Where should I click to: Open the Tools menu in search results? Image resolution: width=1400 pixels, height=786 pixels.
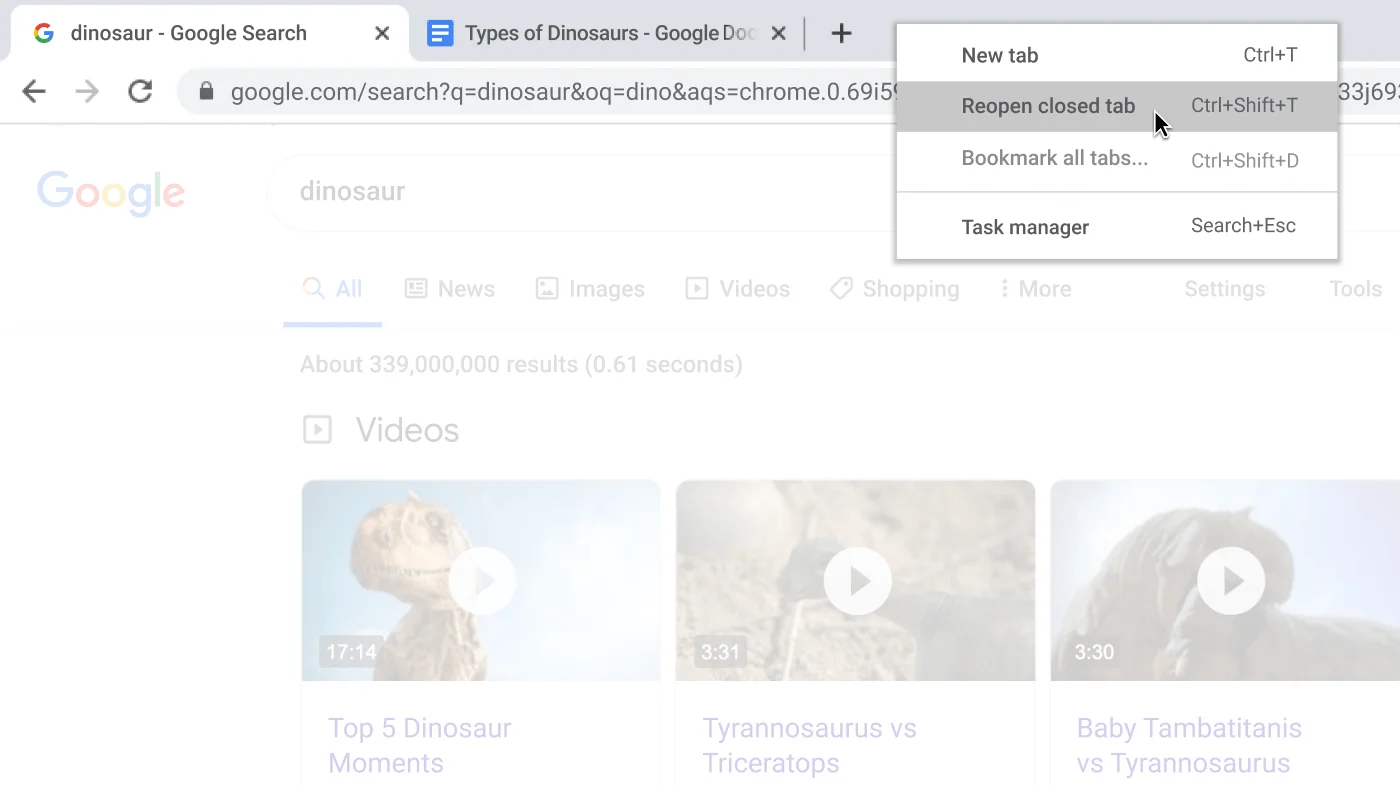click(x=1355, y=288)
